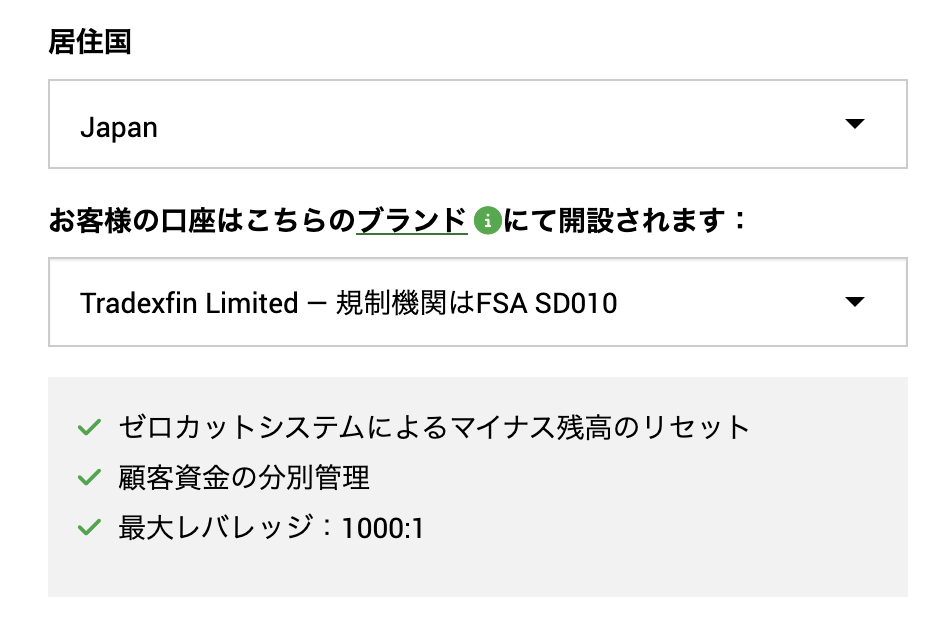Image resolution: width=946 pixels, height=619 pixels.
Task: Click the 最大レバレッジ label text
Action: (216, 528)
